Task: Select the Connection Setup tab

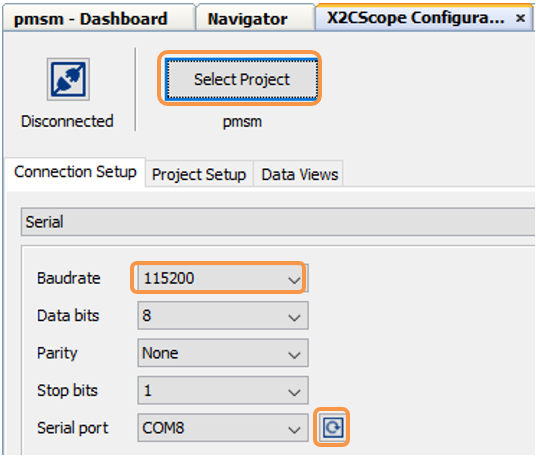Action: [x=75, y=173]
